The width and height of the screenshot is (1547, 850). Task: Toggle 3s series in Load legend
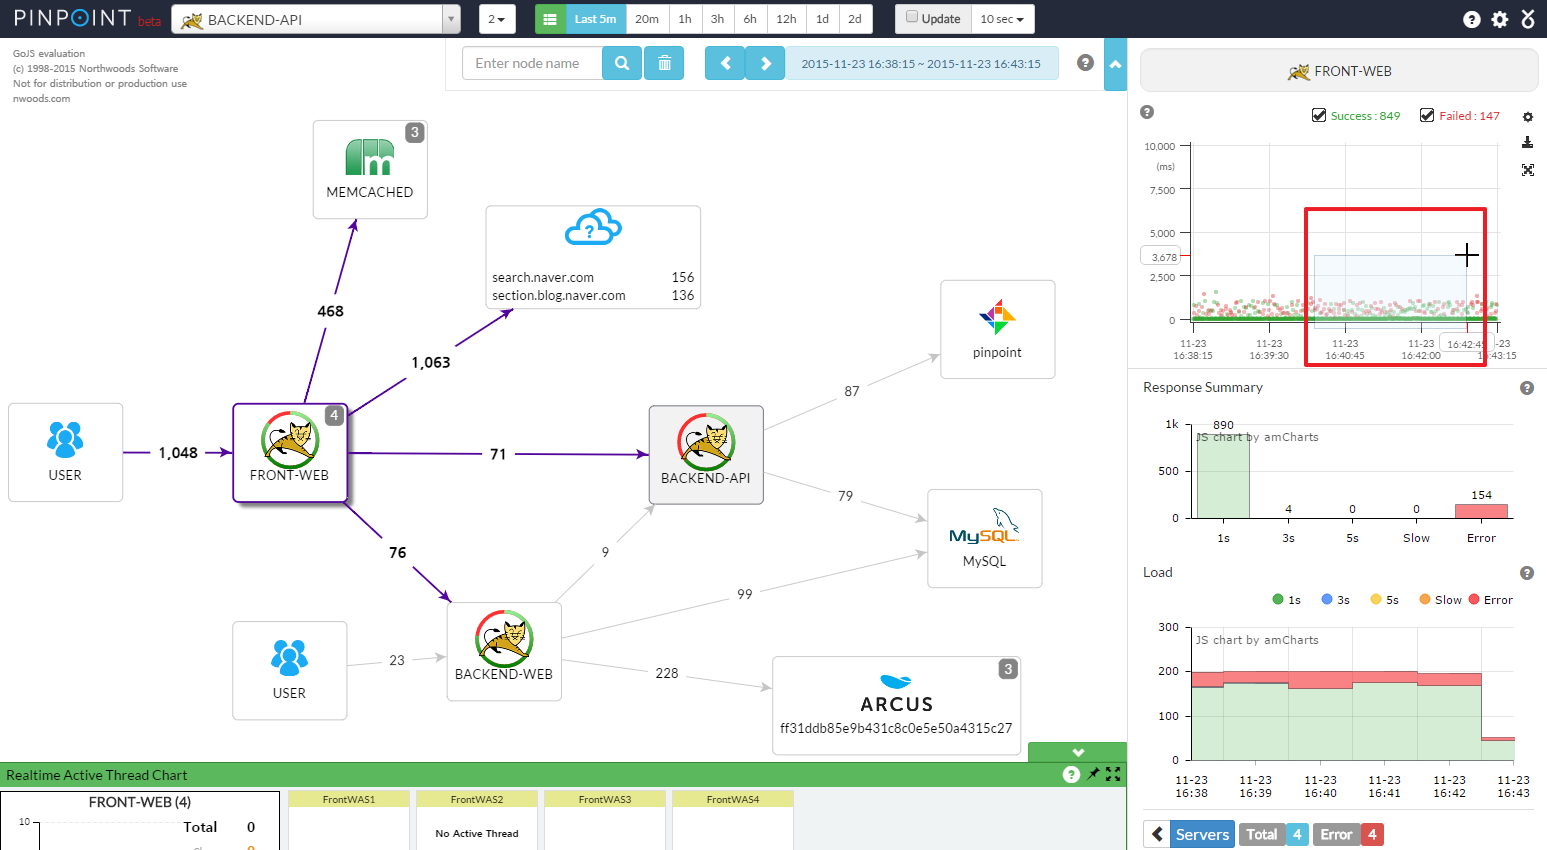[x=1335, y=600]
